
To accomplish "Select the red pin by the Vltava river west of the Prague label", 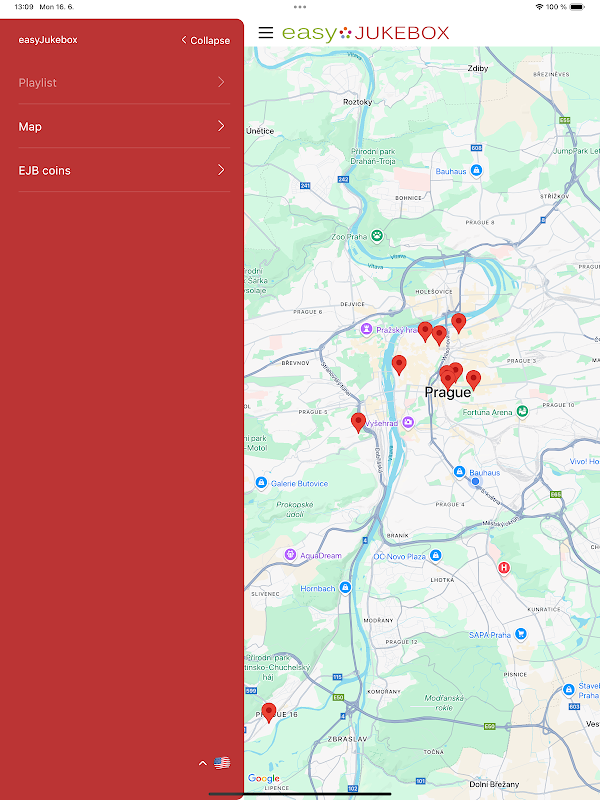I will point(399,365).
